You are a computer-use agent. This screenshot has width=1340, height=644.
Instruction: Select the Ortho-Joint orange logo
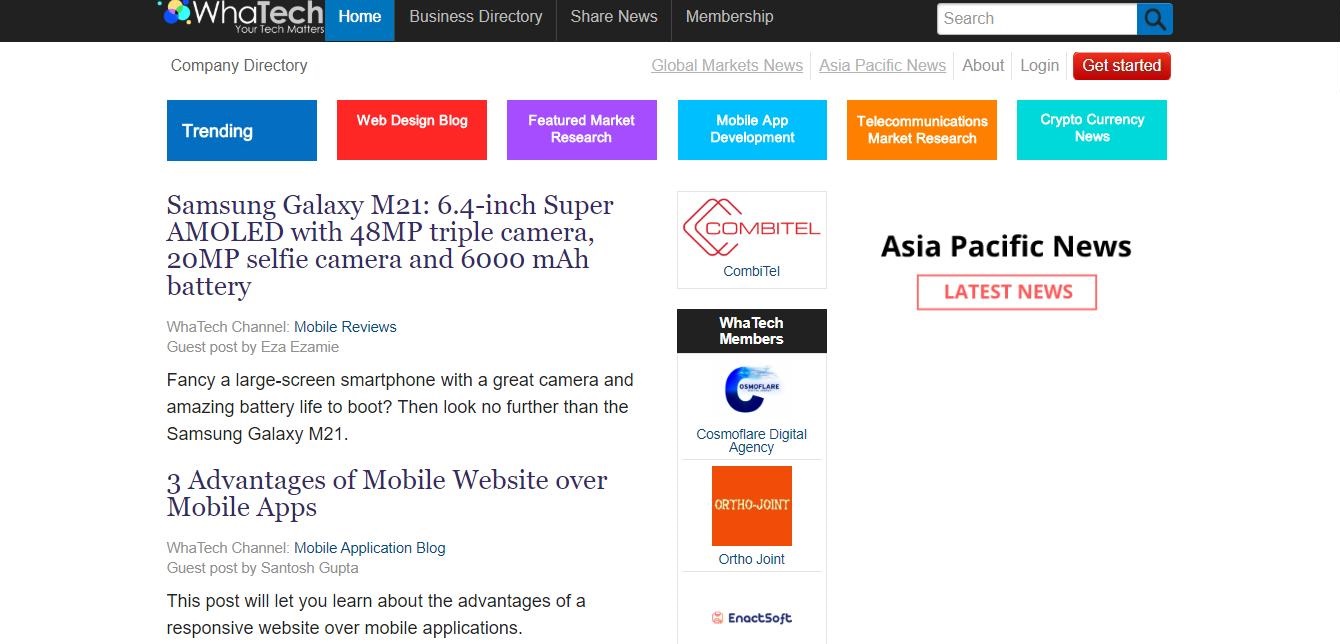click(752, 506)
